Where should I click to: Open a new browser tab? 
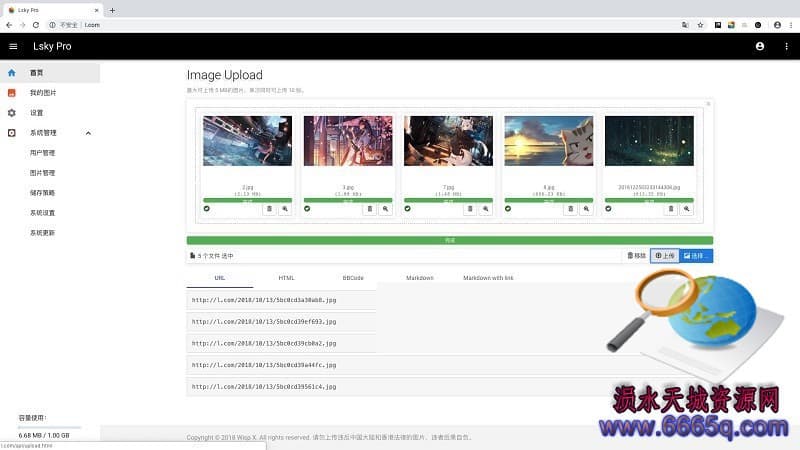click(x=112, y=10)
